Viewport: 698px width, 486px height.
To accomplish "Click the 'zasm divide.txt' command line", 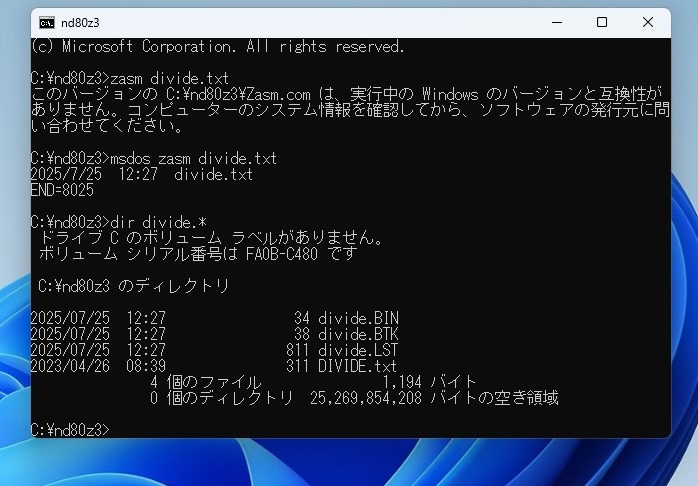I will 130,78.
